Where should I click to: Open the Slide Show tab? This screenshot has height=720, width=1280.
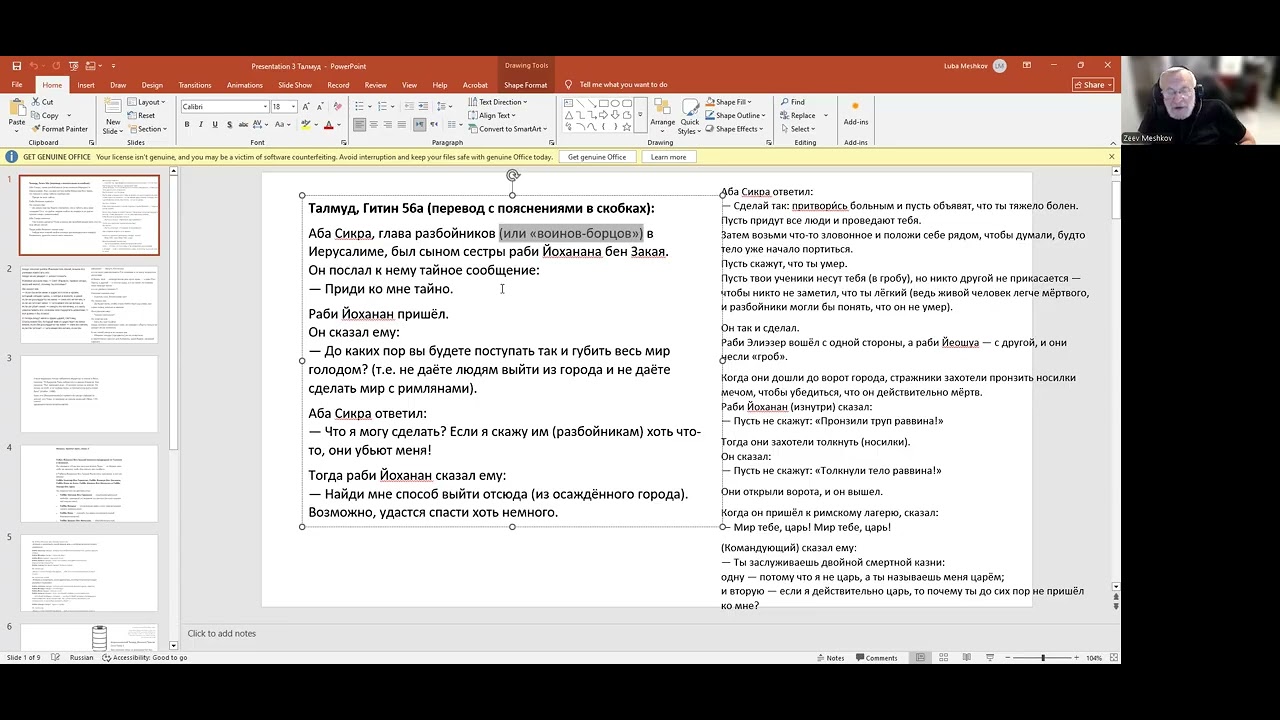(x=295, y=85)
